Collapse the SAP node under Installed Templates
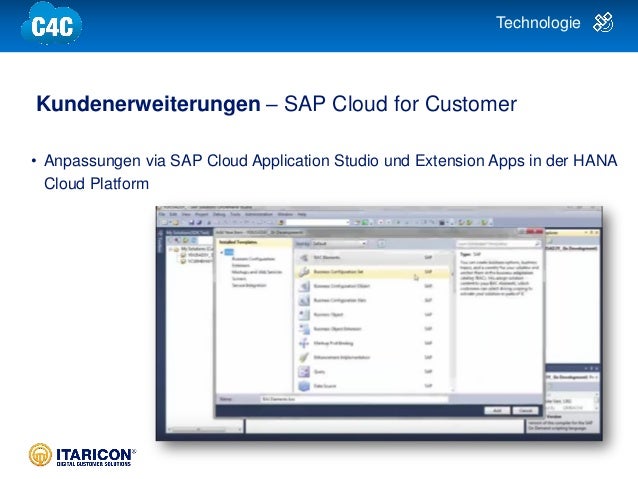The width and height of the screenshot is (638, 479). (222, 252)
